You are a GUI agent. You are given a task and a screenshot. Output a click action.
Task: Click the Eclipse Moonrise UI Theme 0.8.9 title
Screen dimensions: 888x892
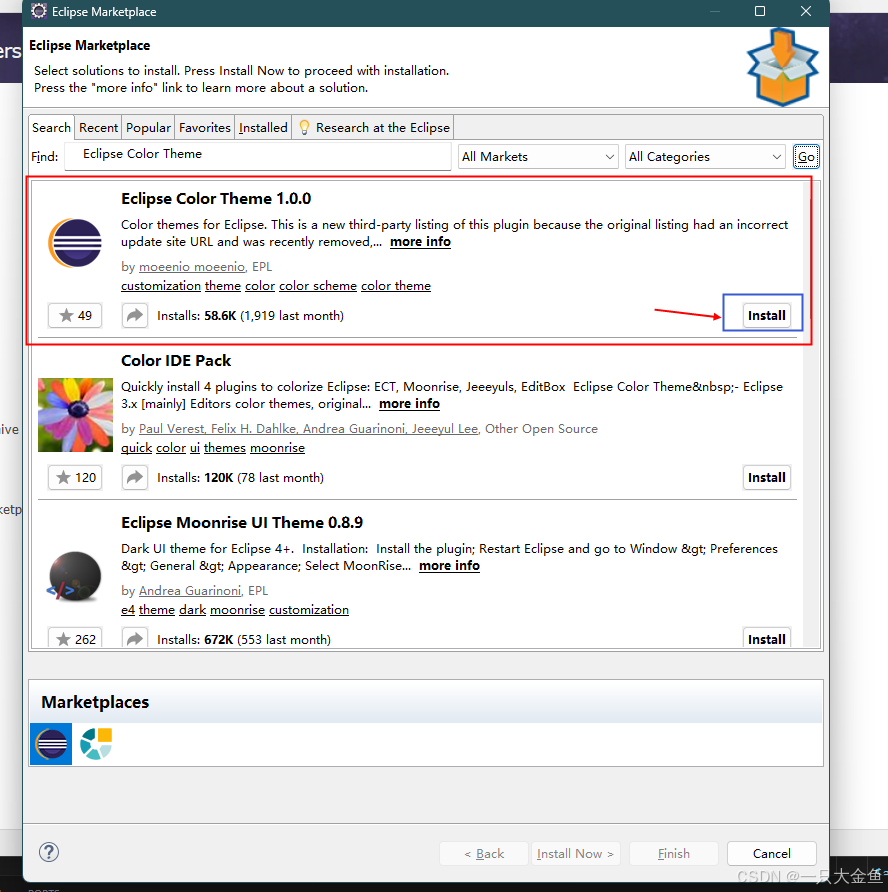pyautogui.click(x=242, y=523)
